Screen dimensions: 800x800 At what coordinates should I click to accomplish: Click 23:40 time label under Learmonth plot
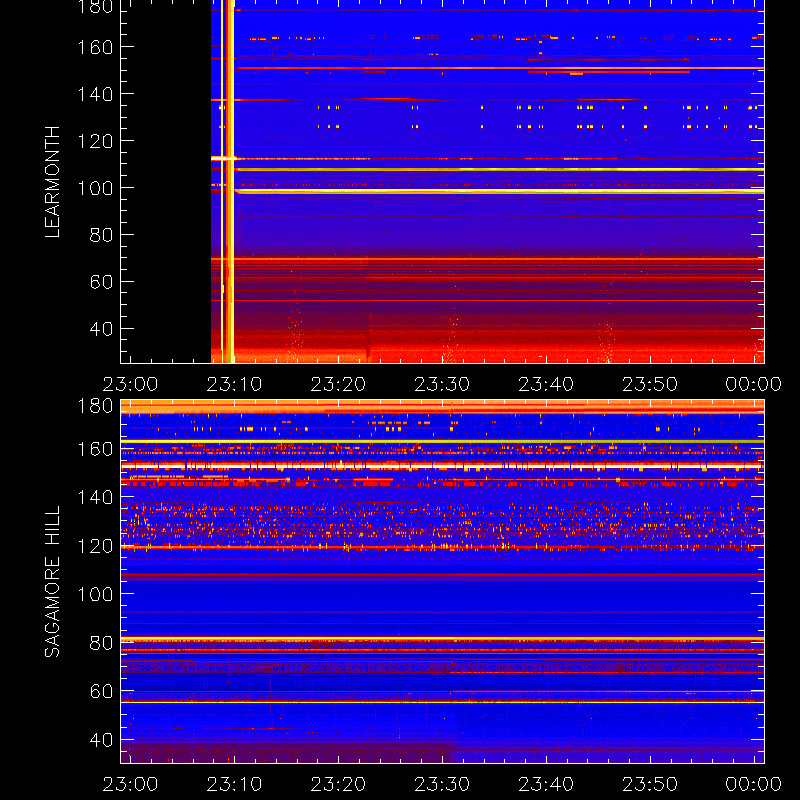coord(546,384)
